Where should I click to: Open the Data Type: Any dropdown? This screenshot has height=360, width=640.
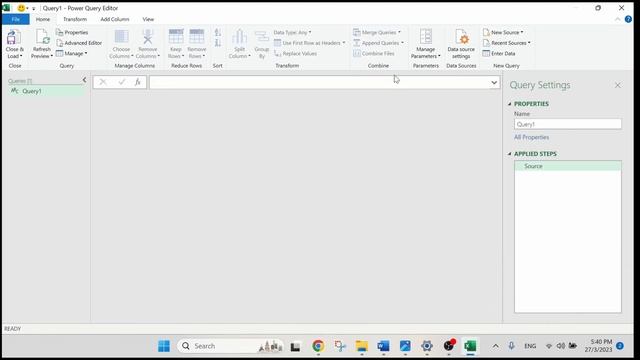click(292, 32)
